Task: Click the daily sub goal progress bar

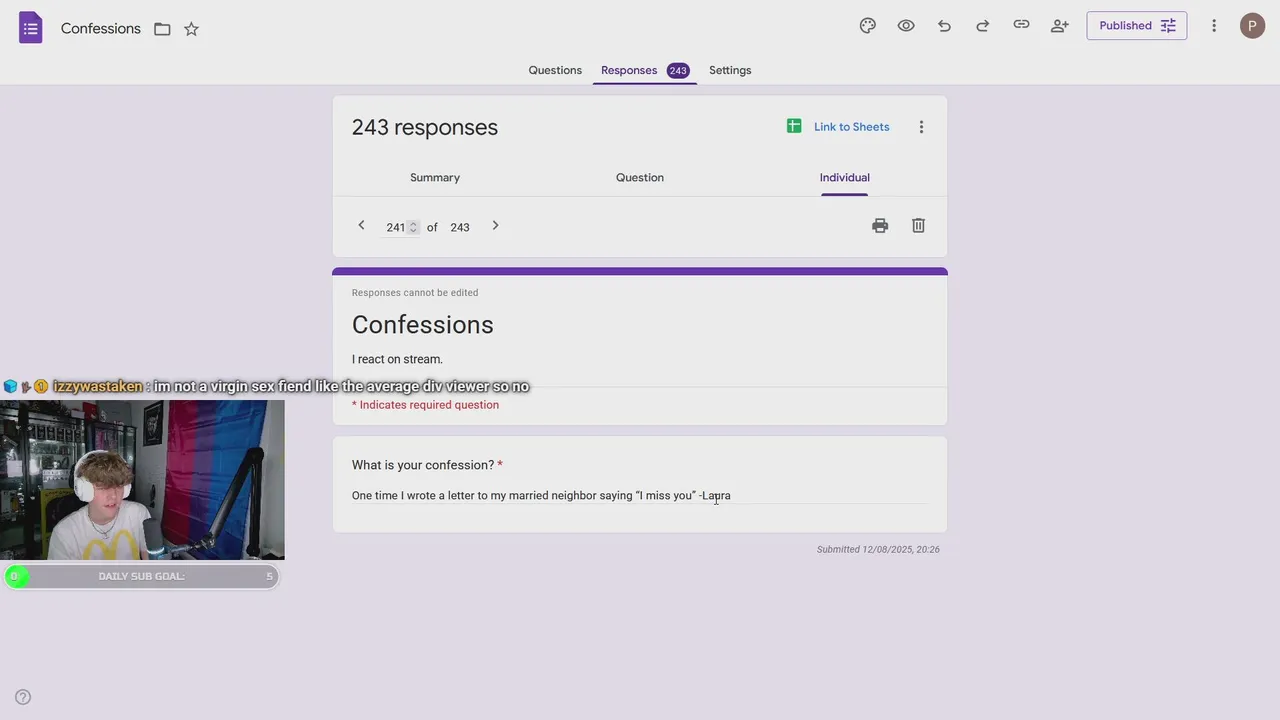Action: [x=141, y=576]
